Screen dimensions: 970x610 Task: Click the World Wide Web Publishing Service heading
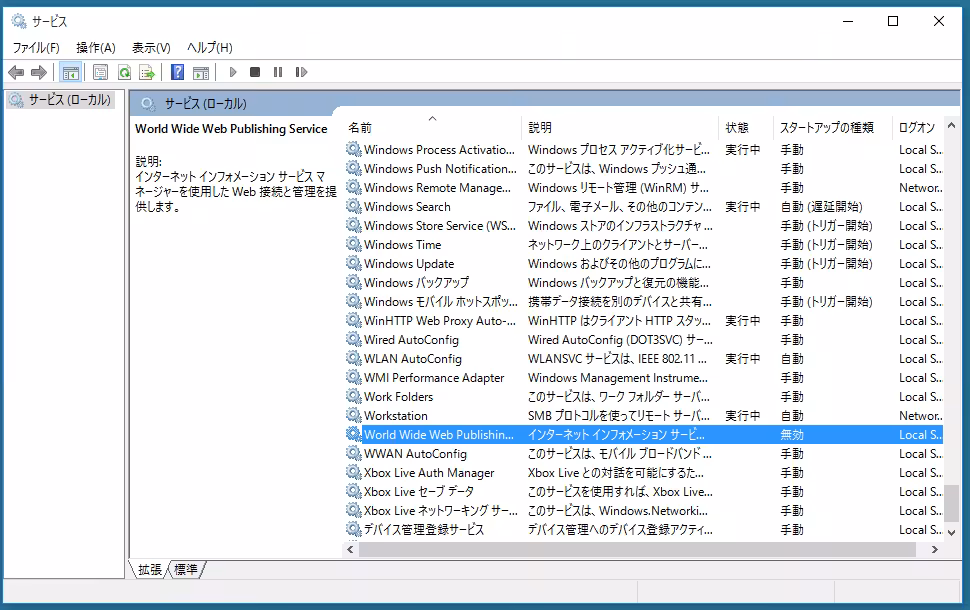click(x=231, y=129)
